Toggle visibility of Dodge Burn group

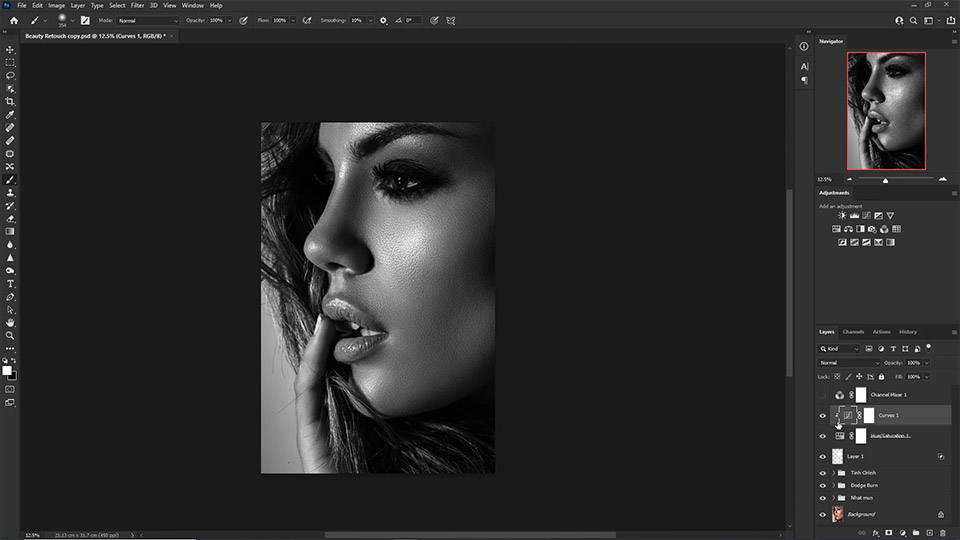click(823, 485)
